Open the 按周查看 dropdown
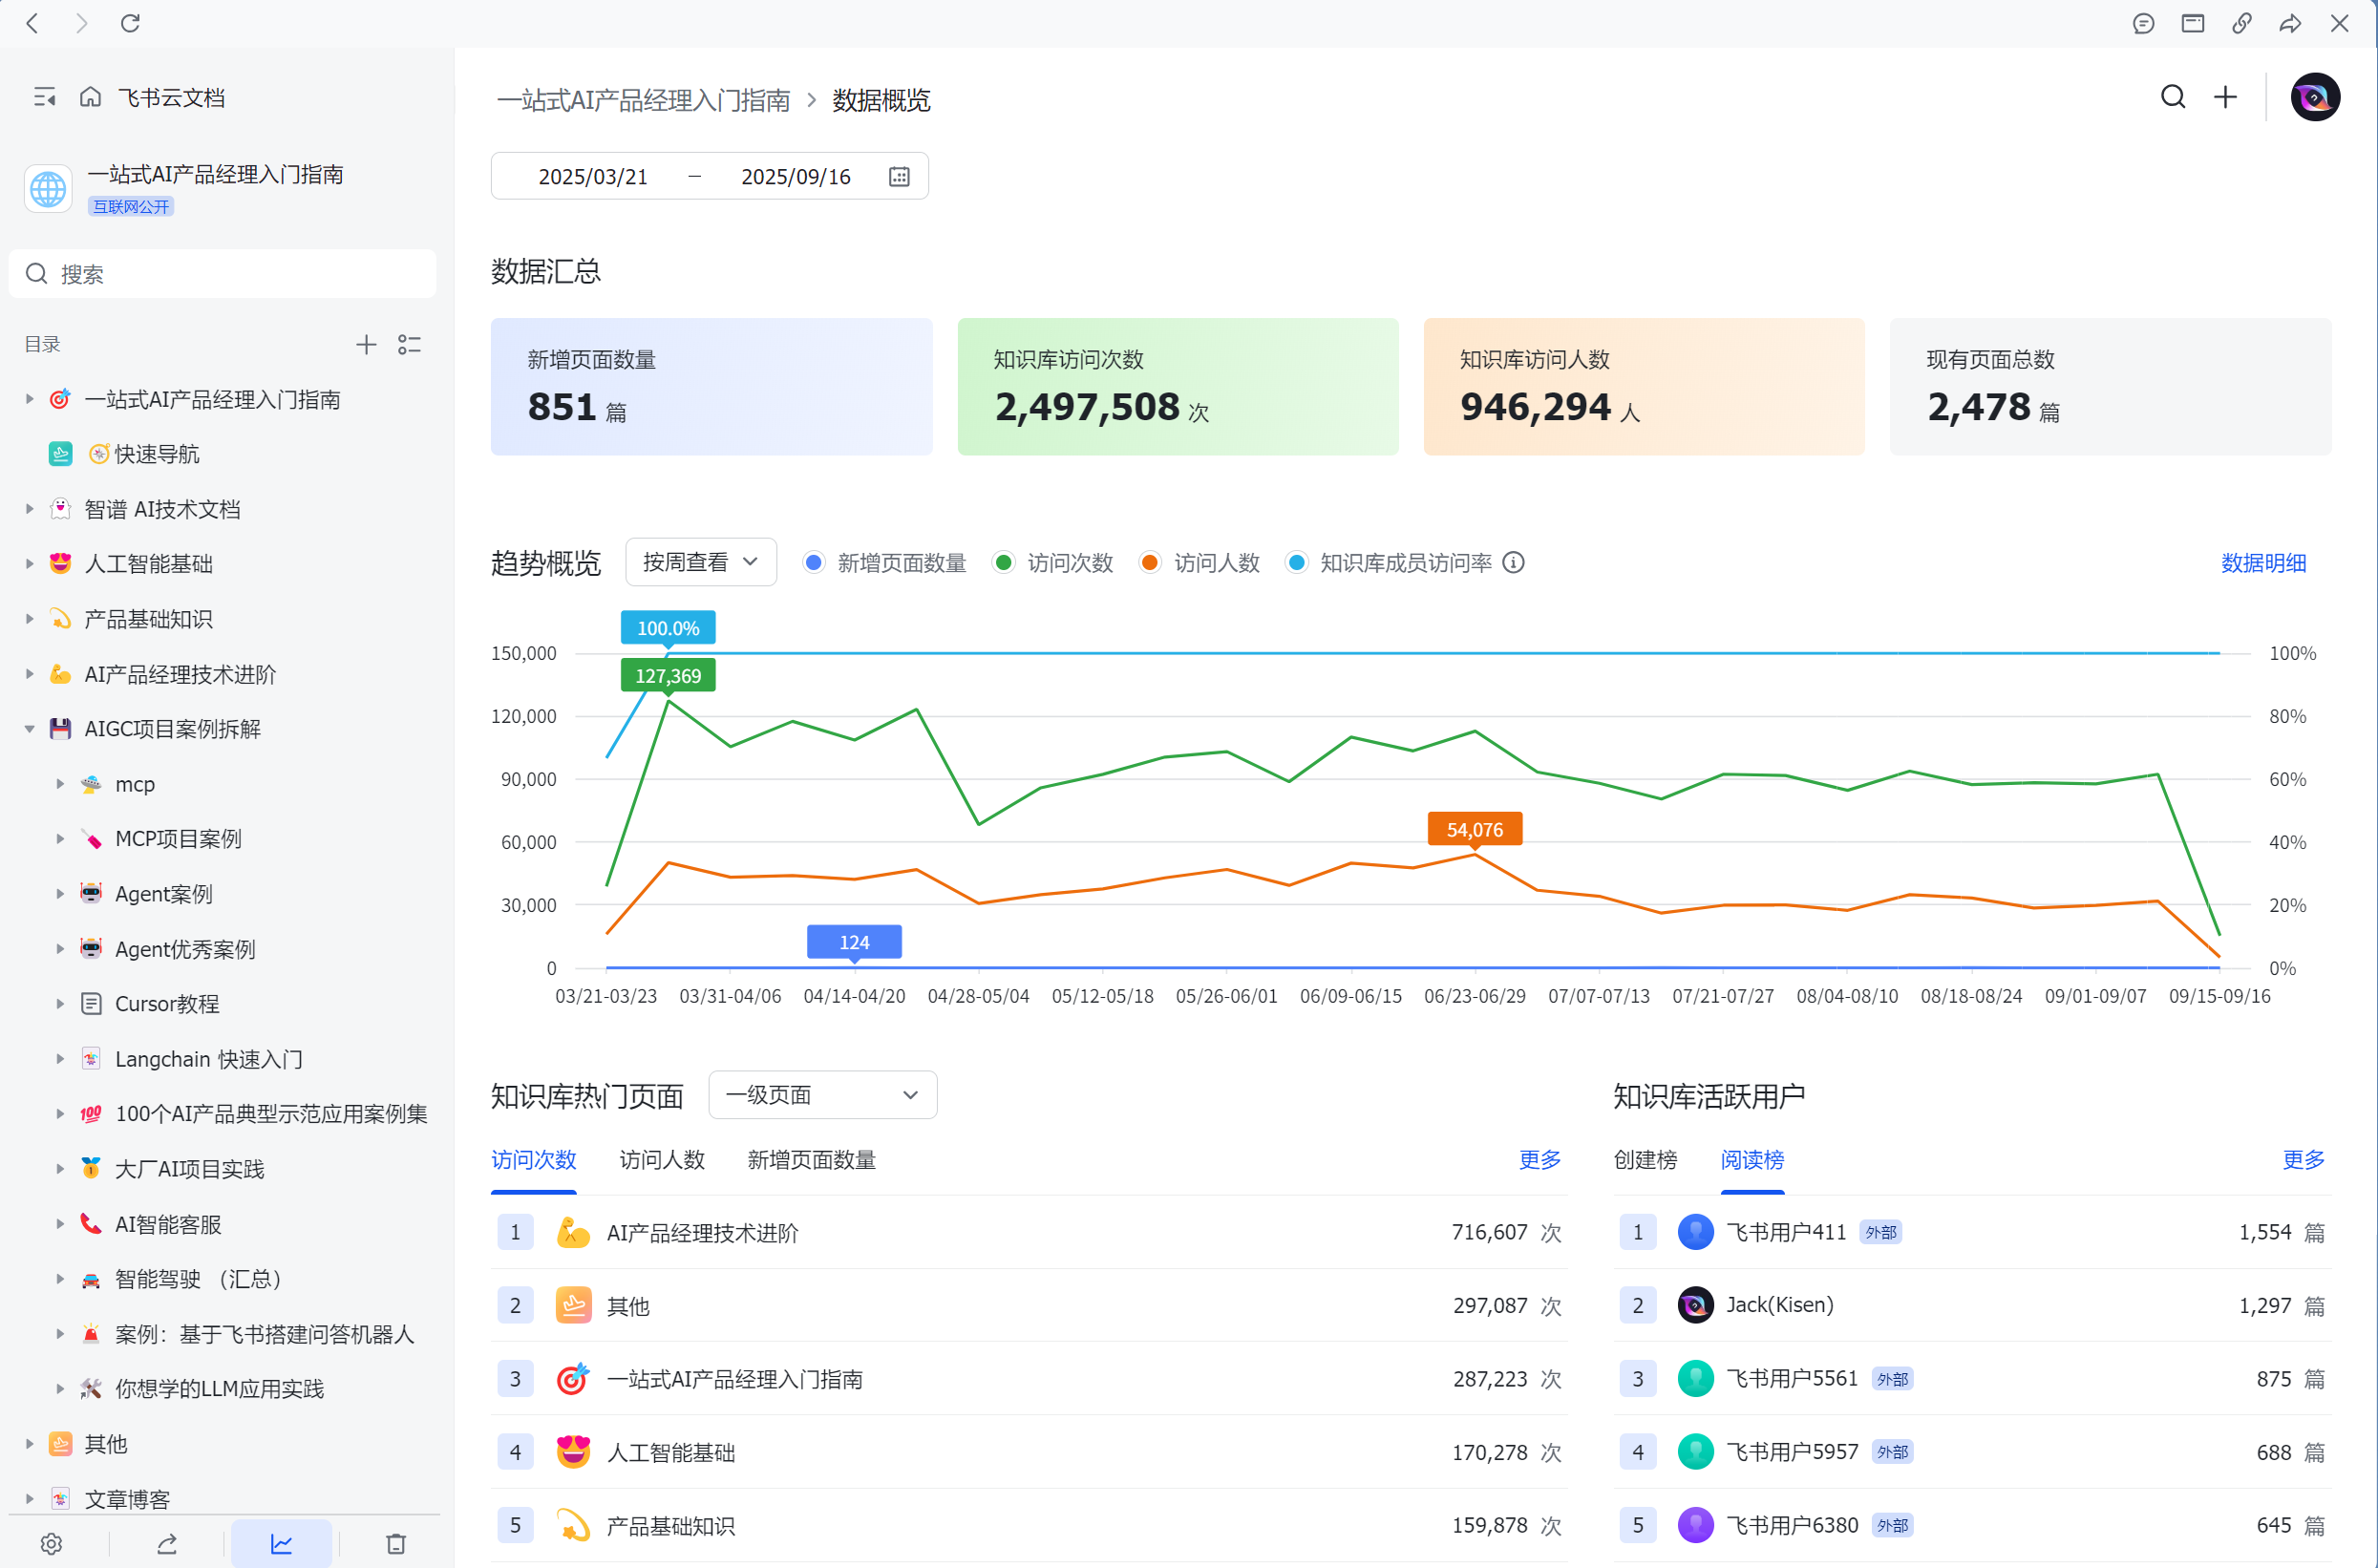Viewport: 2378px width, 1568px height. [x=700, y=562]
